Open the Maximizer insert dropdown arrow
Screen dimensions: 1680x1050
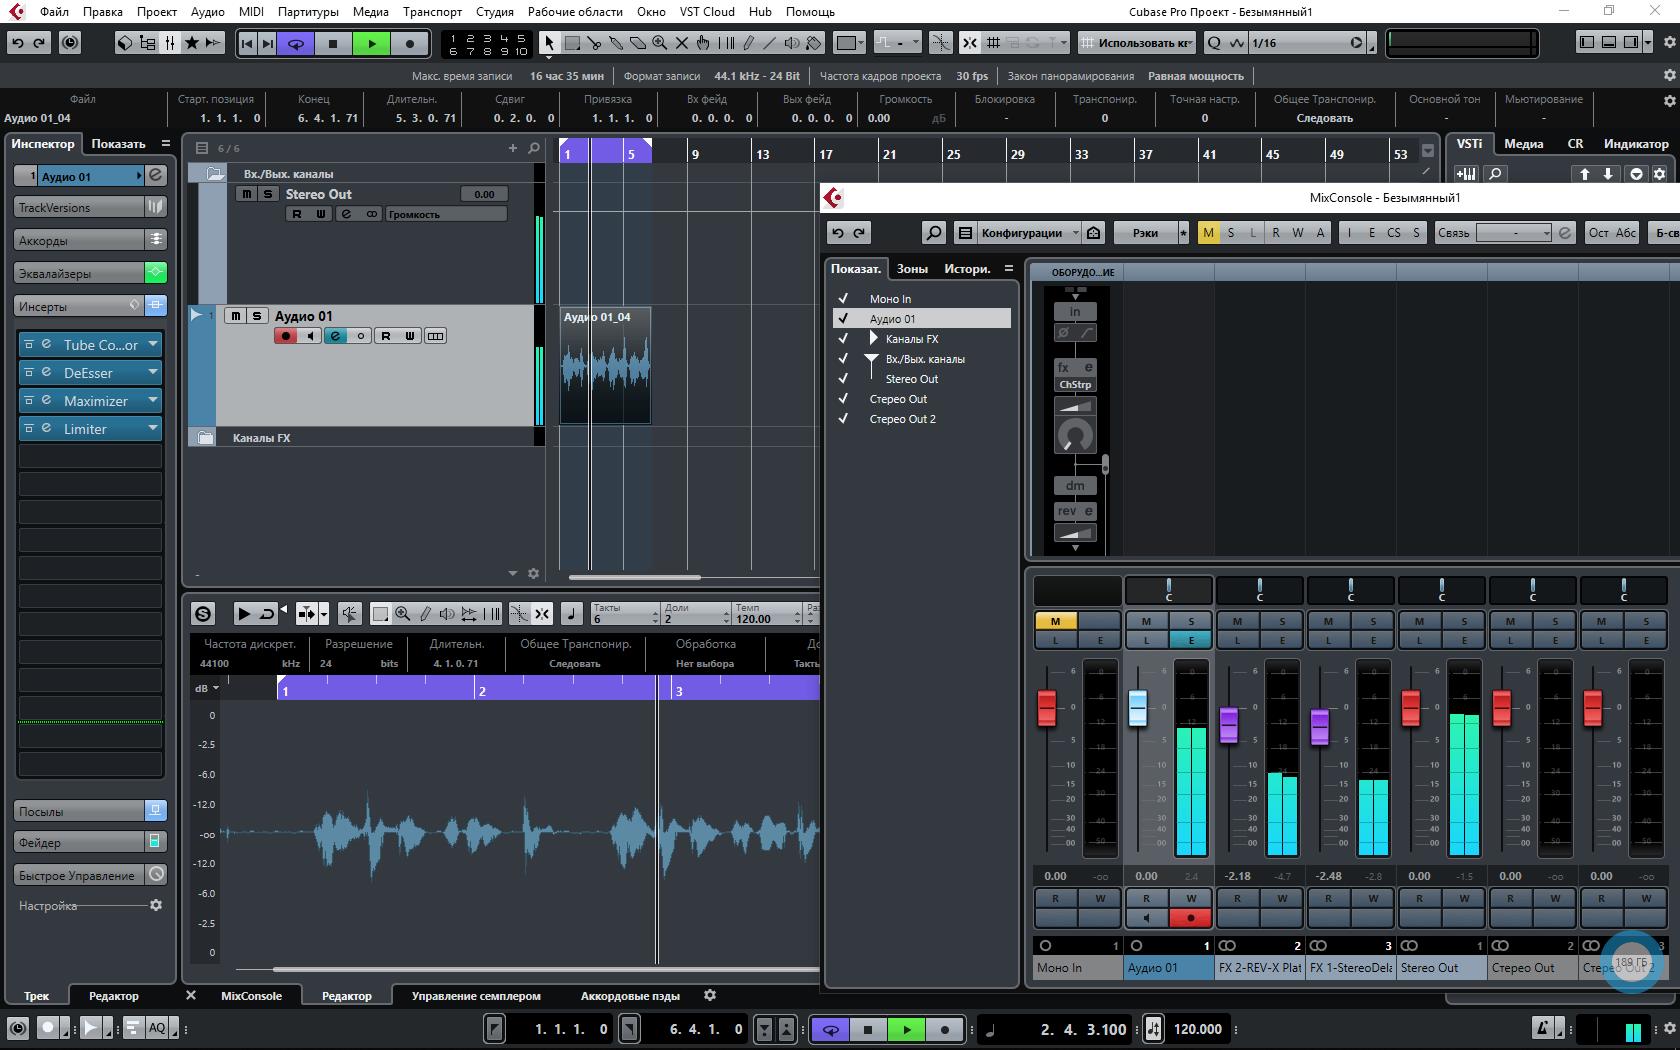pyautogui.click(x=153, y=400)
